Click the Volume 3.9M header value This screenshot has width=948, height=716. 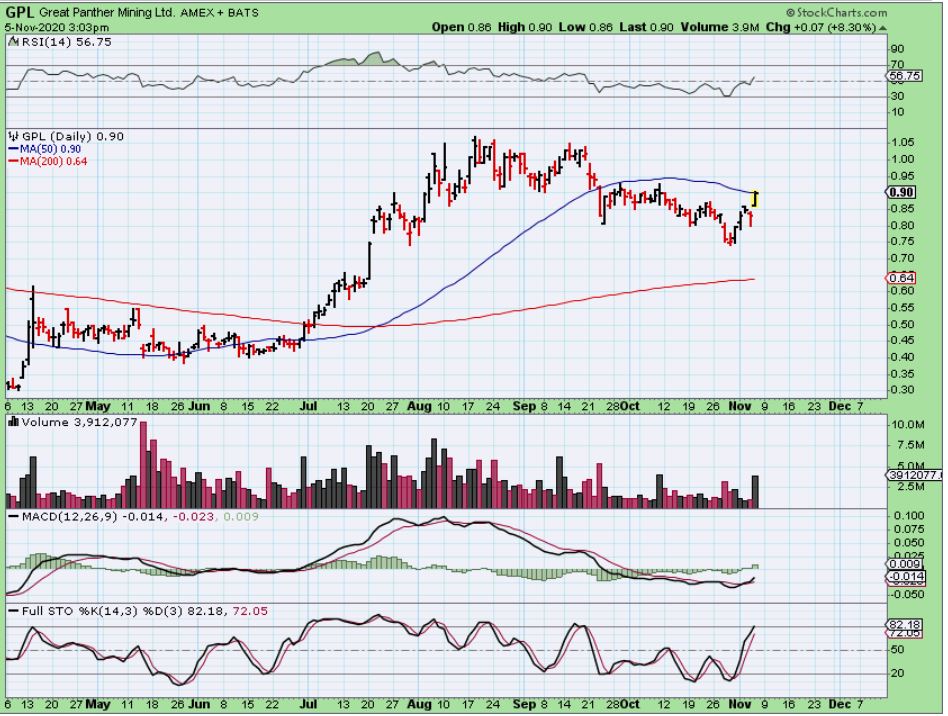click(x=720, y=27)
